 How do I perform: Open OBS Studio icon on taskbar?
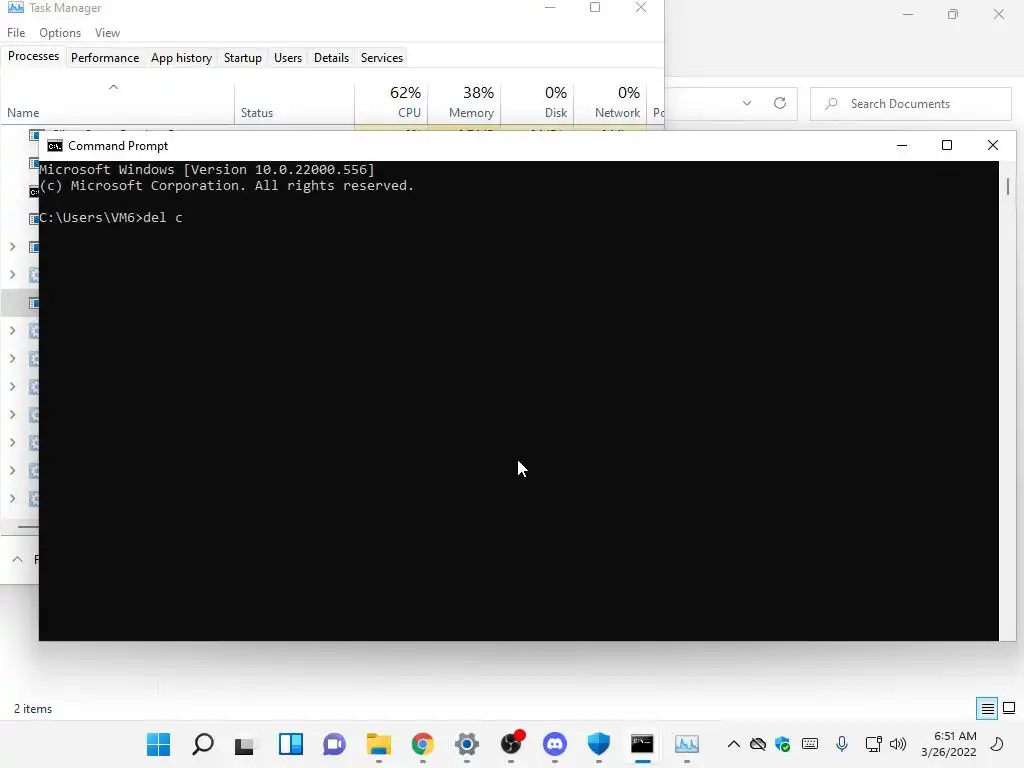tap(511, 744)
